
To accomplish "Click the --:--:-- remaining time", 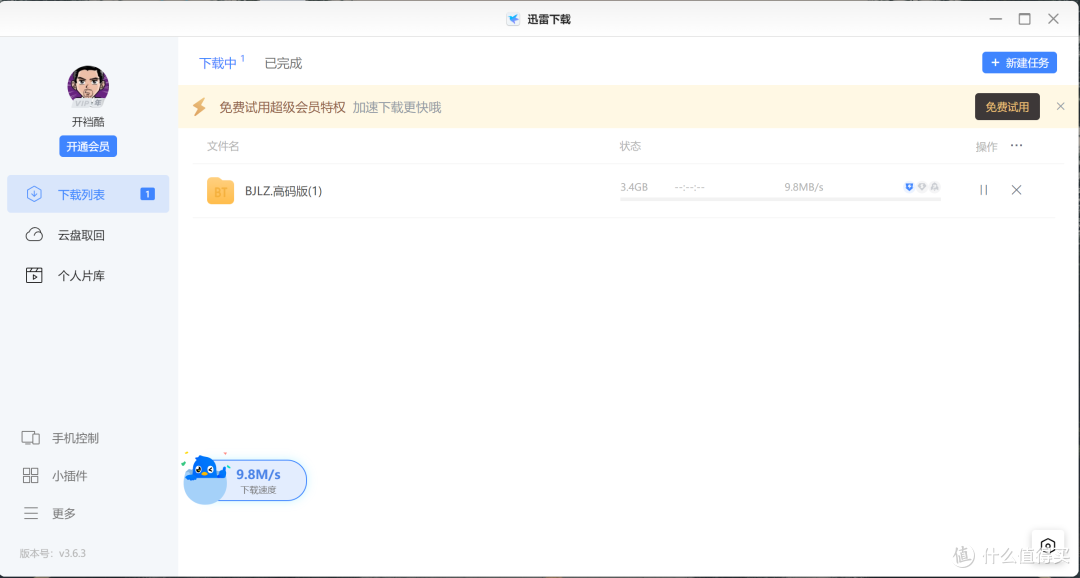I will point(689,187).
